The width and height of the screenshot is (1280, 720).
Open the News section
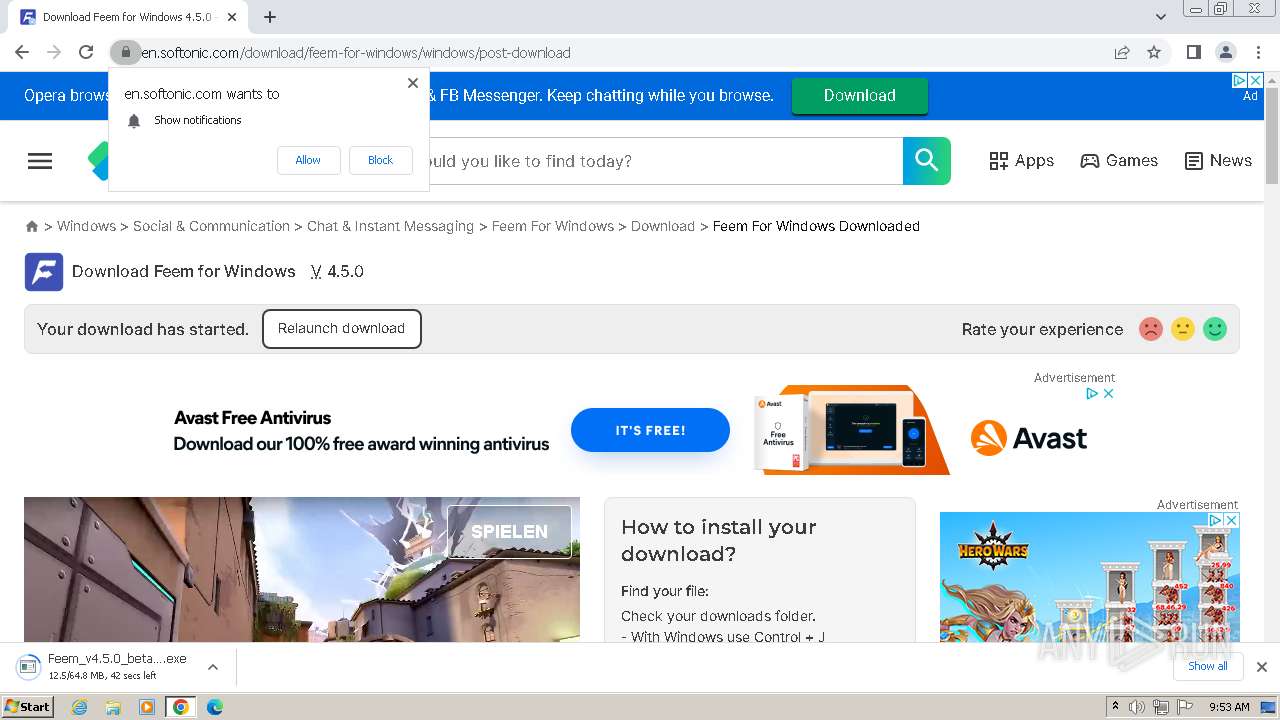point(1218,161)
